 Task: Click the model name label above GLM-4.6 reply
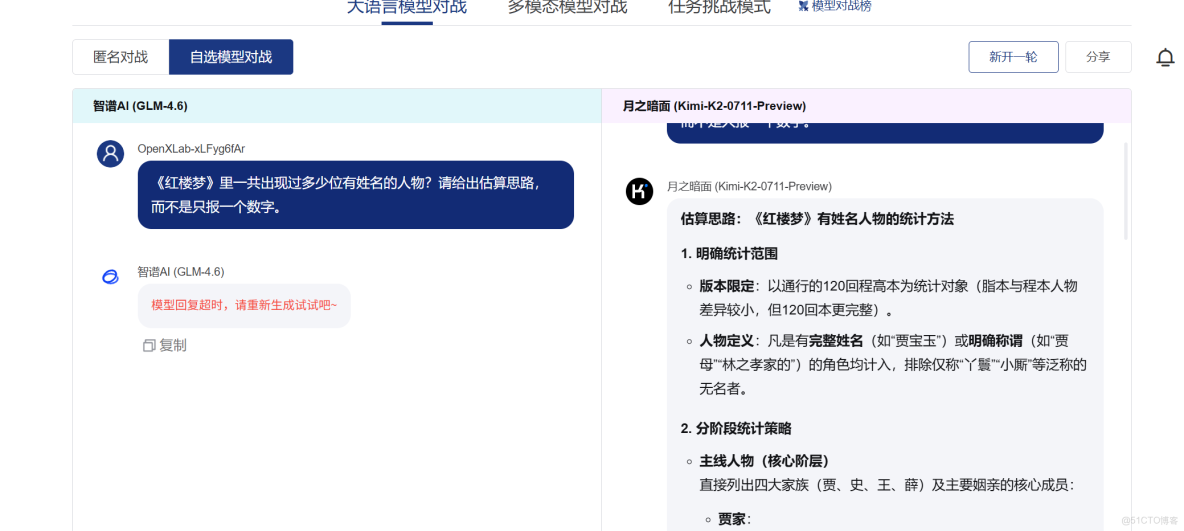point(180,271)
